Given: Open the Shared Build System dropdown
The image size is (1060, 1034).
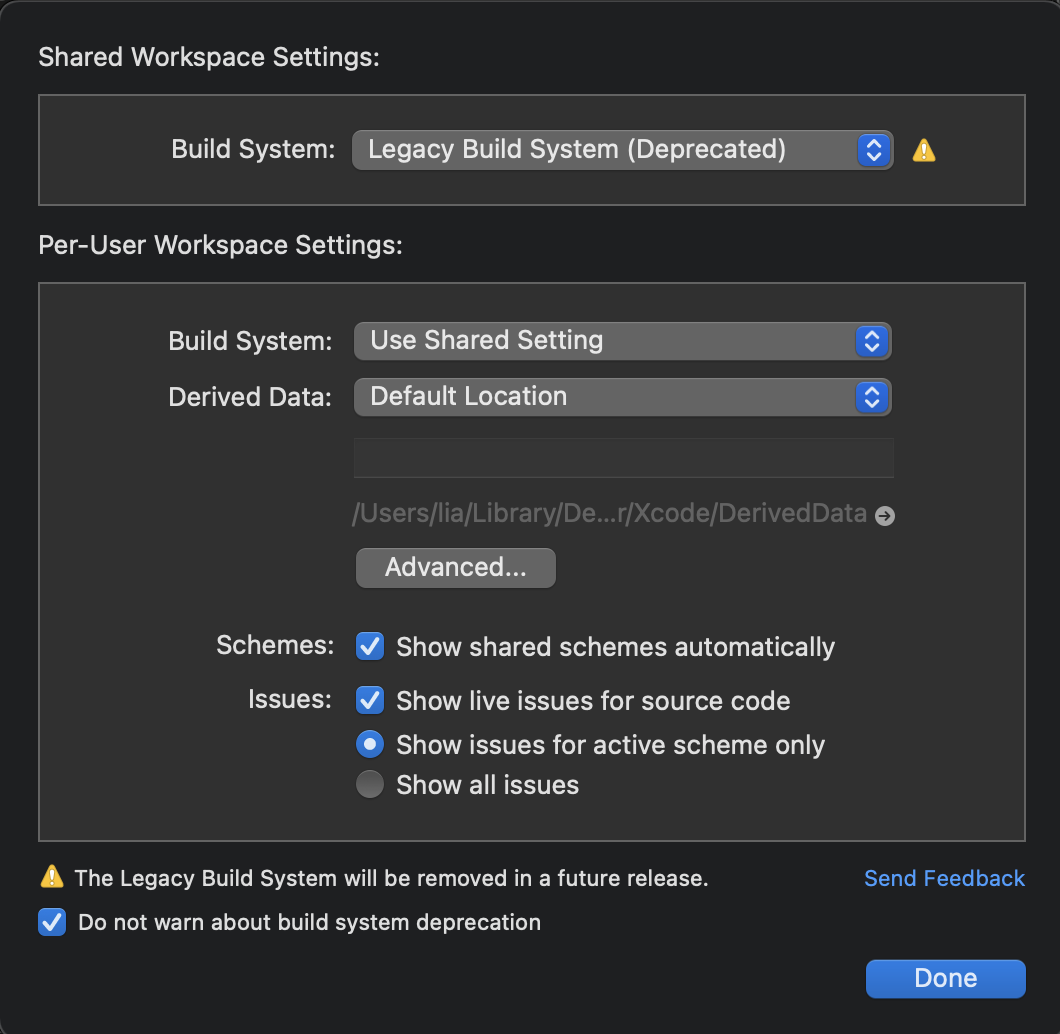Looking at the screenshot, I should pyautogui.click(x=622, y=150).
